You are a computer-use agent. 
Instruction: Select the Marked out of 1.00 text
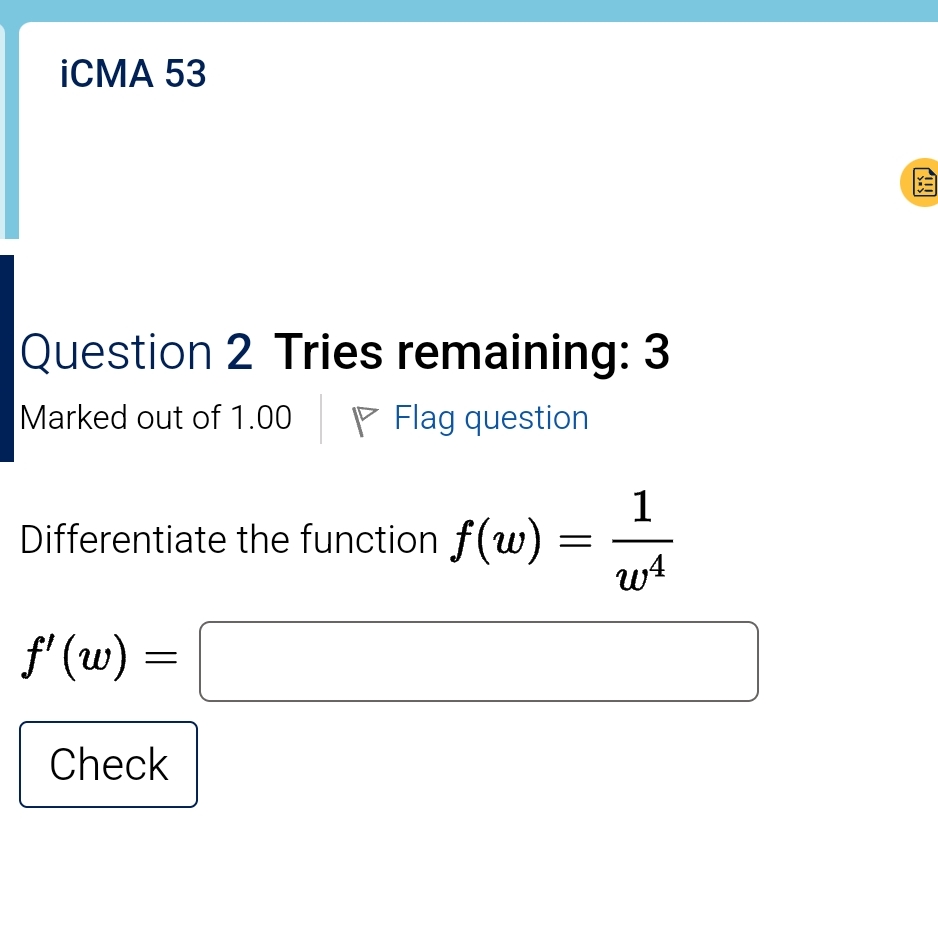click(156, 418)
